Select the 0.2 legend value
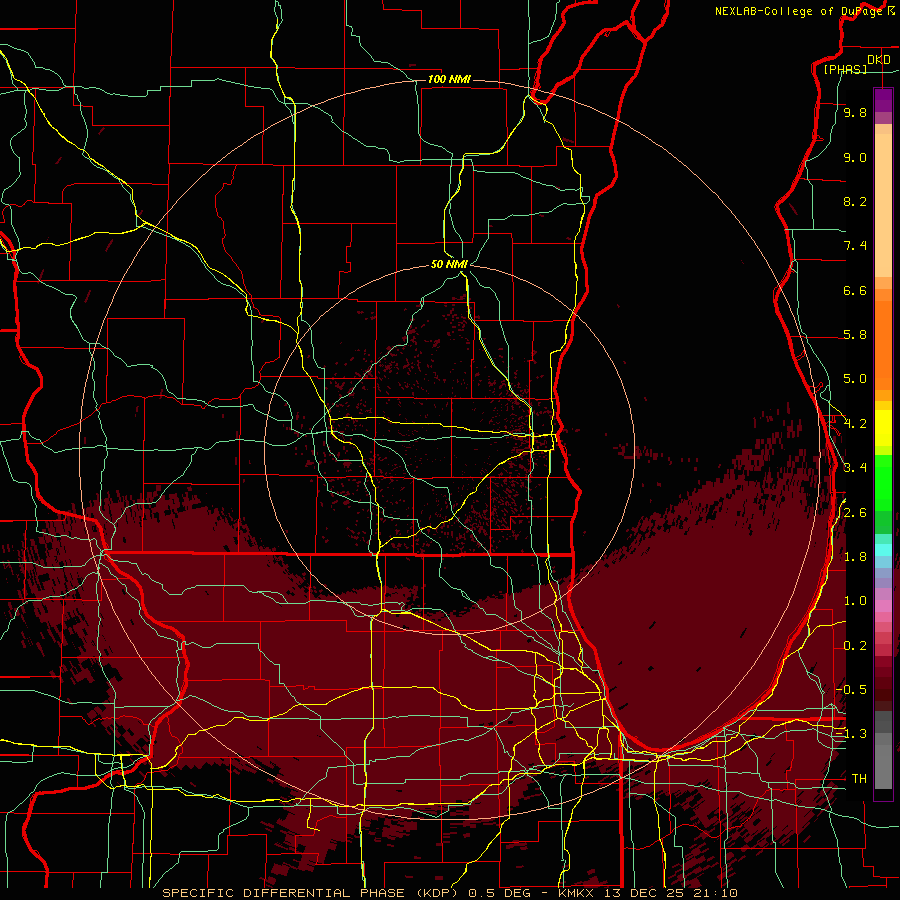The height and width of the screenshot is (900, 900). click(x=855, y=646)
